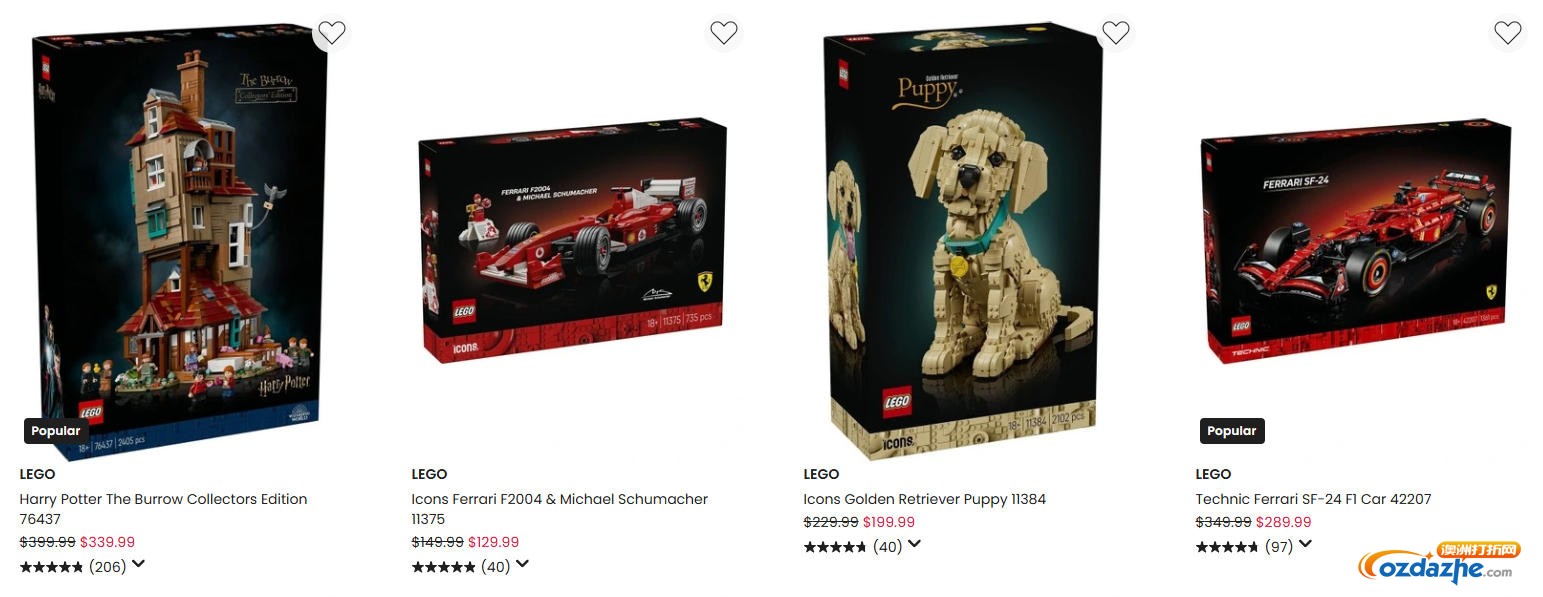View the Ferrari SF-24 box image

pos(1356,240)
